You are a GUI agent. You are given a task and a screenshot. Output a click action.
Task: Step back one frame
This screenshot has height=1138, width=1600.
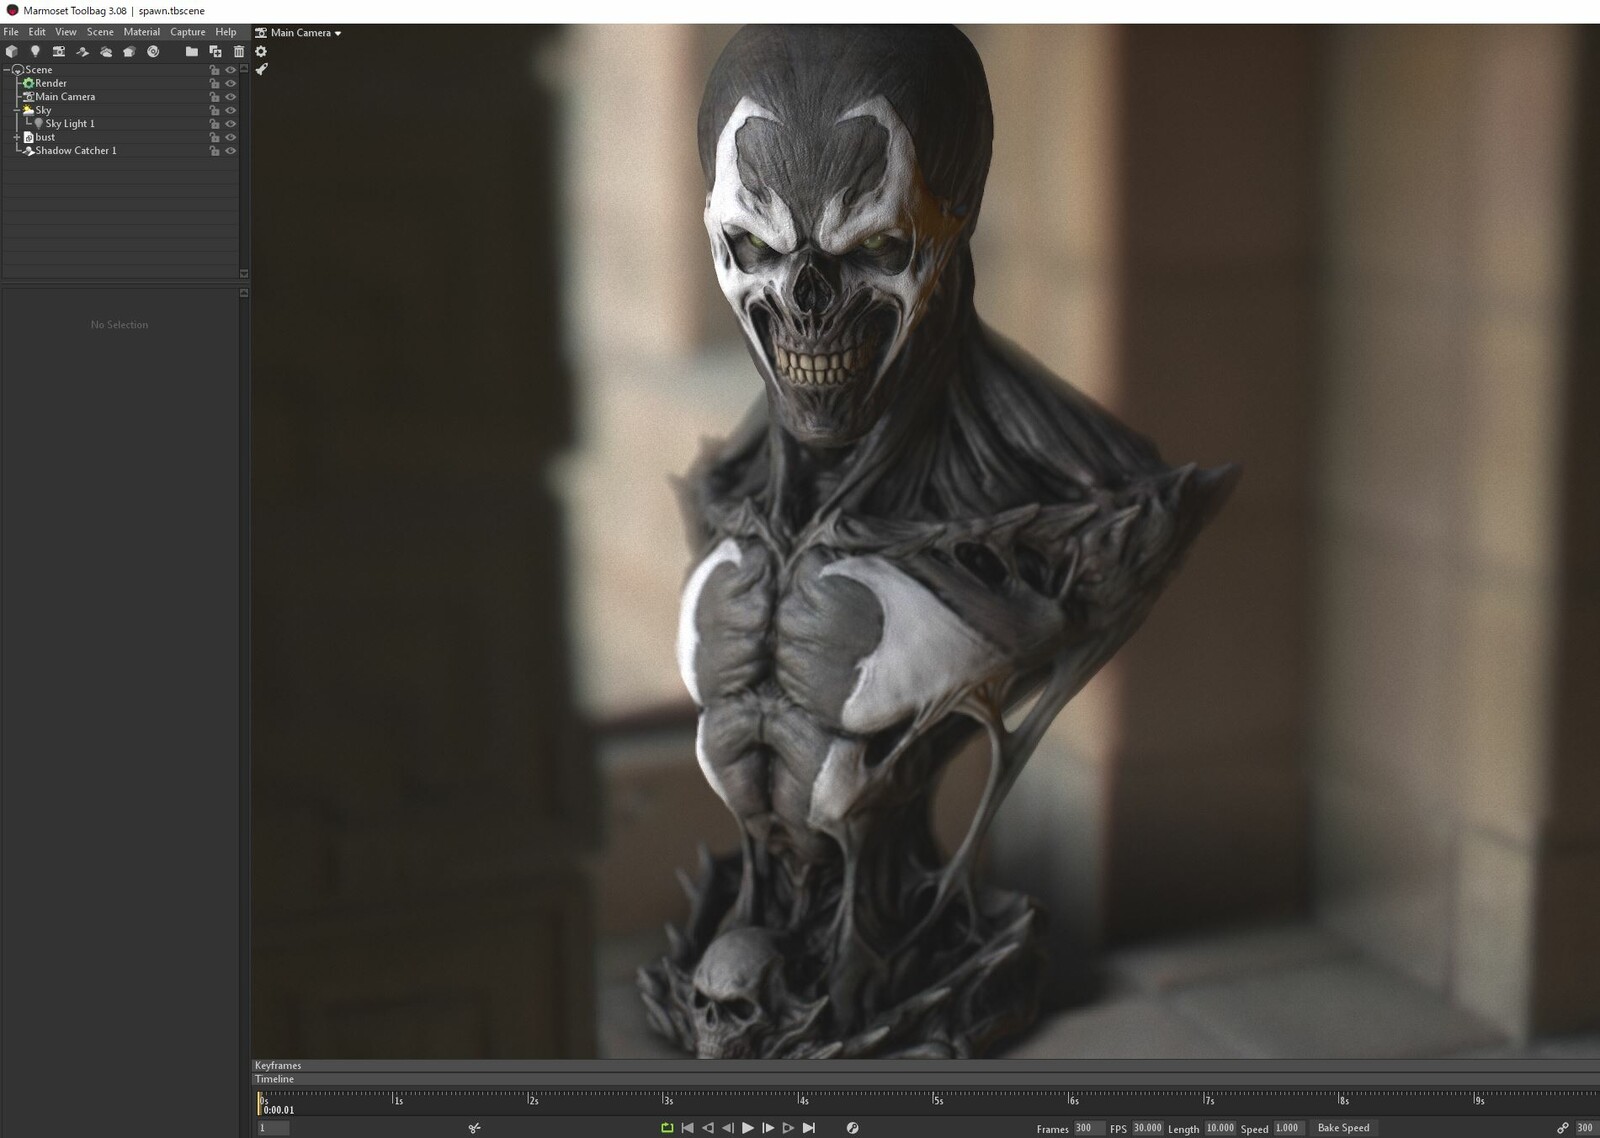point(728,1128)
